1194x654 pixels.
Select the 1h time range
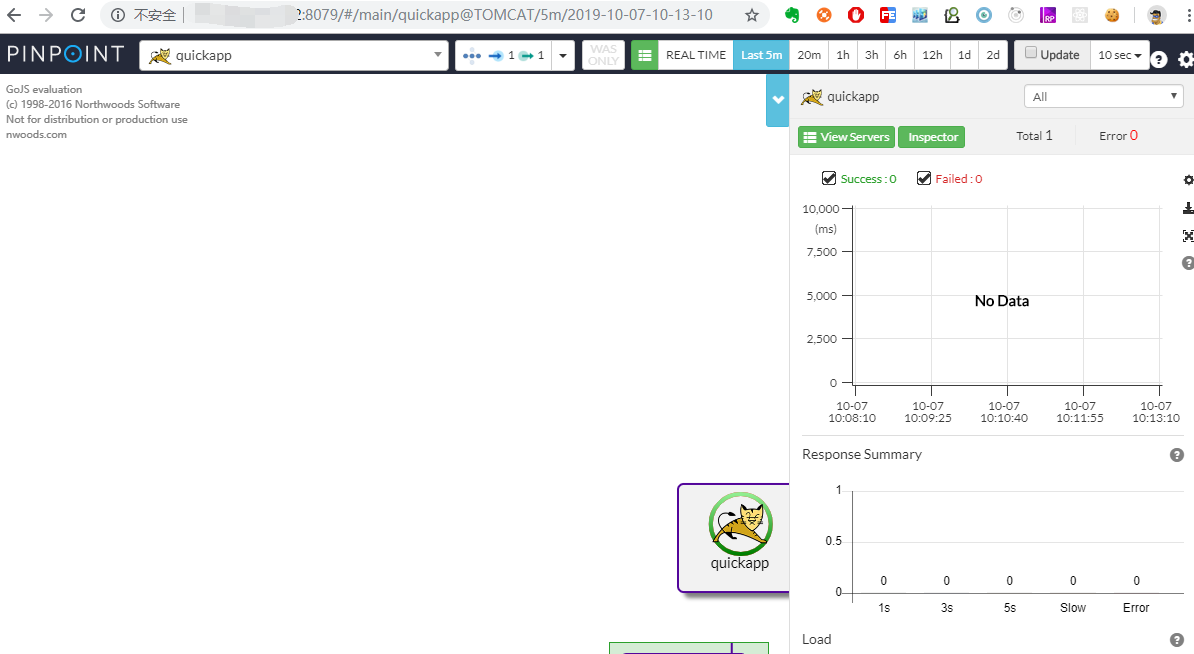[x=843, y=55]
